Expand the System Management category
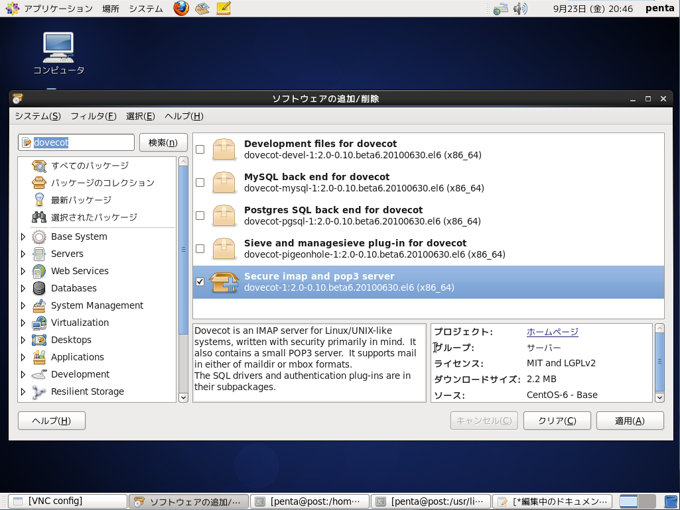This screenshot has height=510, width=680. pyautogui.click(x=23, y=305)
